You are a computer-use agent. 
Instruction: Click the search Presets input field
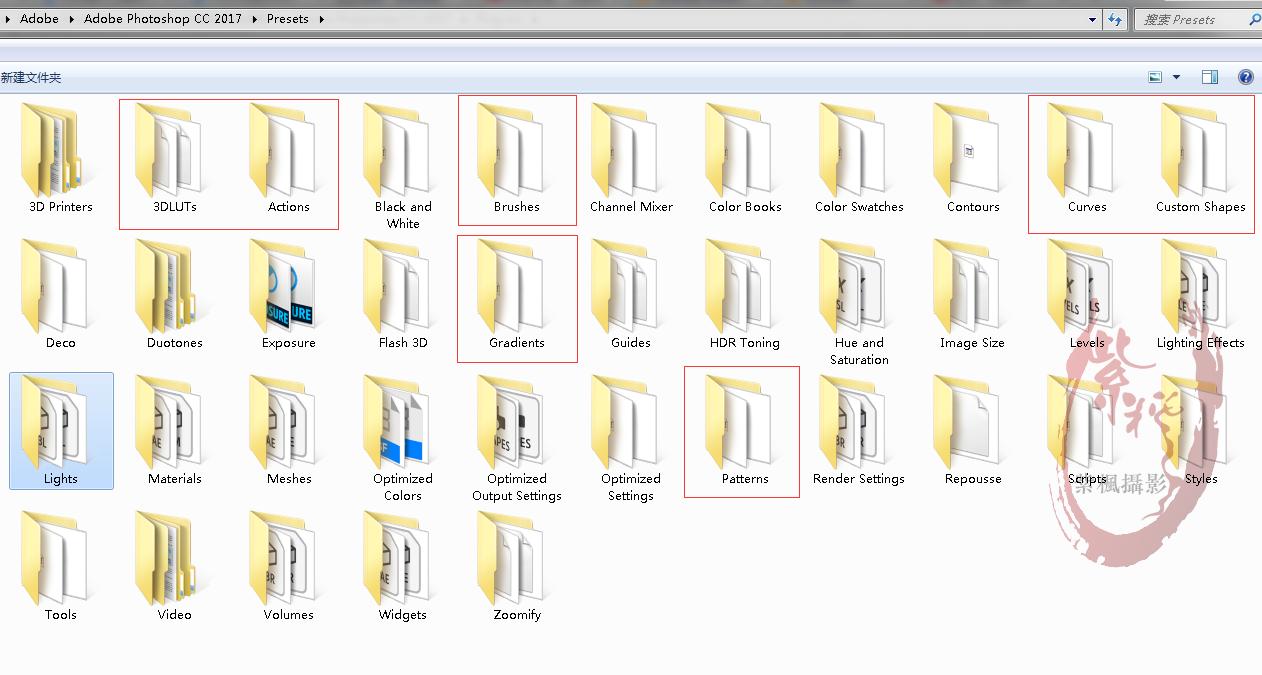[1190, 19]
